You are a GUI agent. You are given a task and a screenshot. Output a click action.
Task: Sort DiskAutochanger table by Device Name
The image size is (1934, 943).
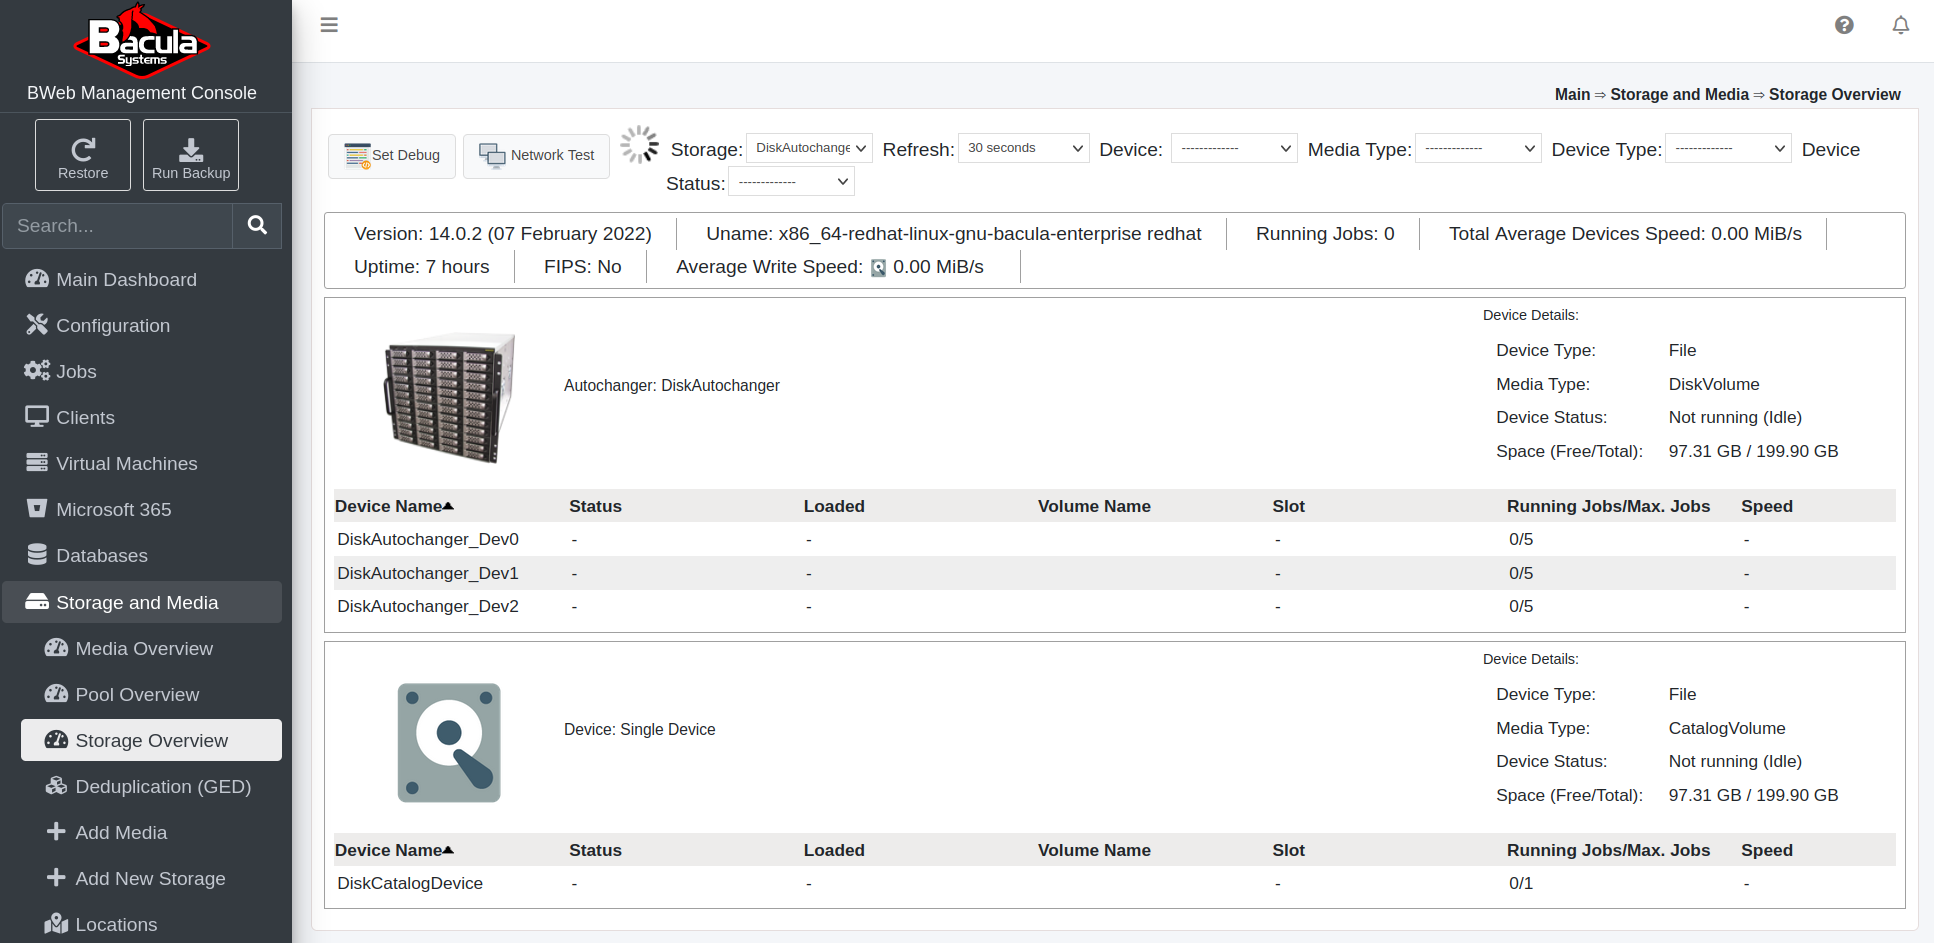coord(394,506)
